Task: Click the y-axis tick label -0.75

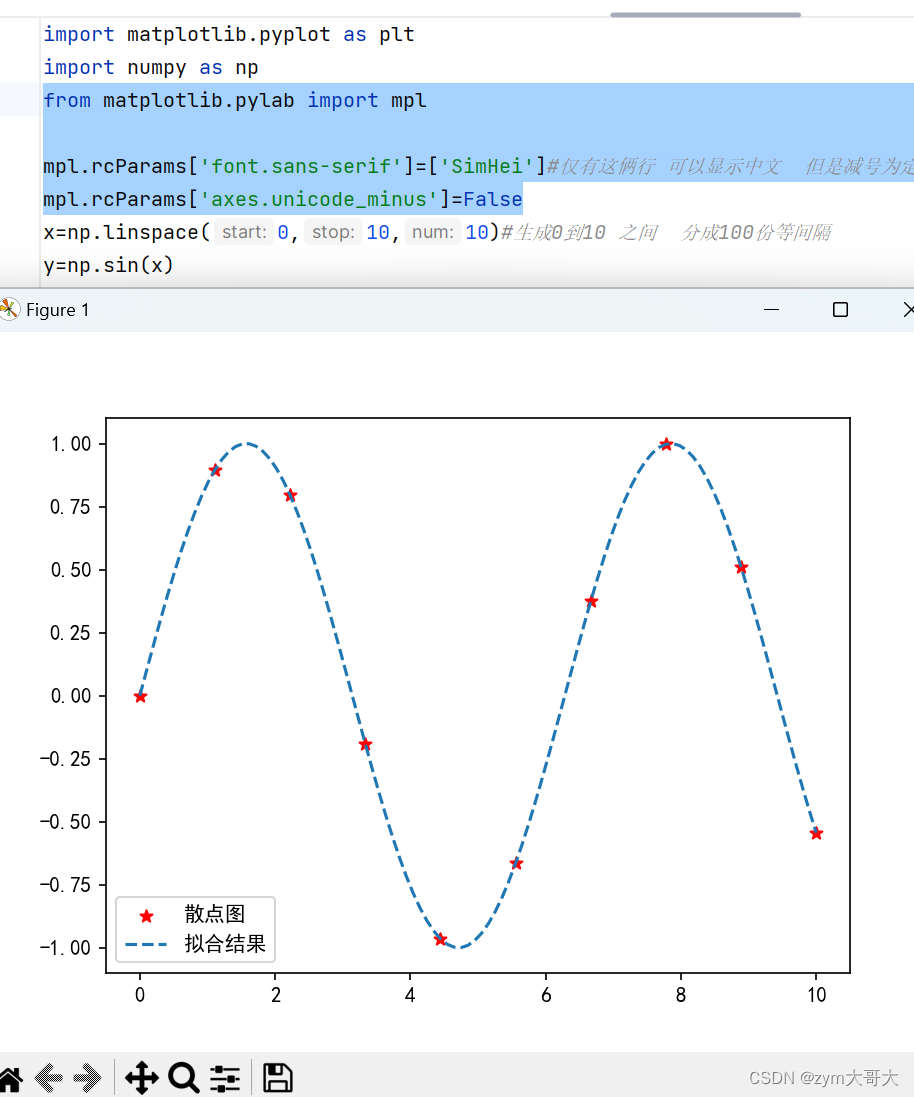Action: pos(65,885)
